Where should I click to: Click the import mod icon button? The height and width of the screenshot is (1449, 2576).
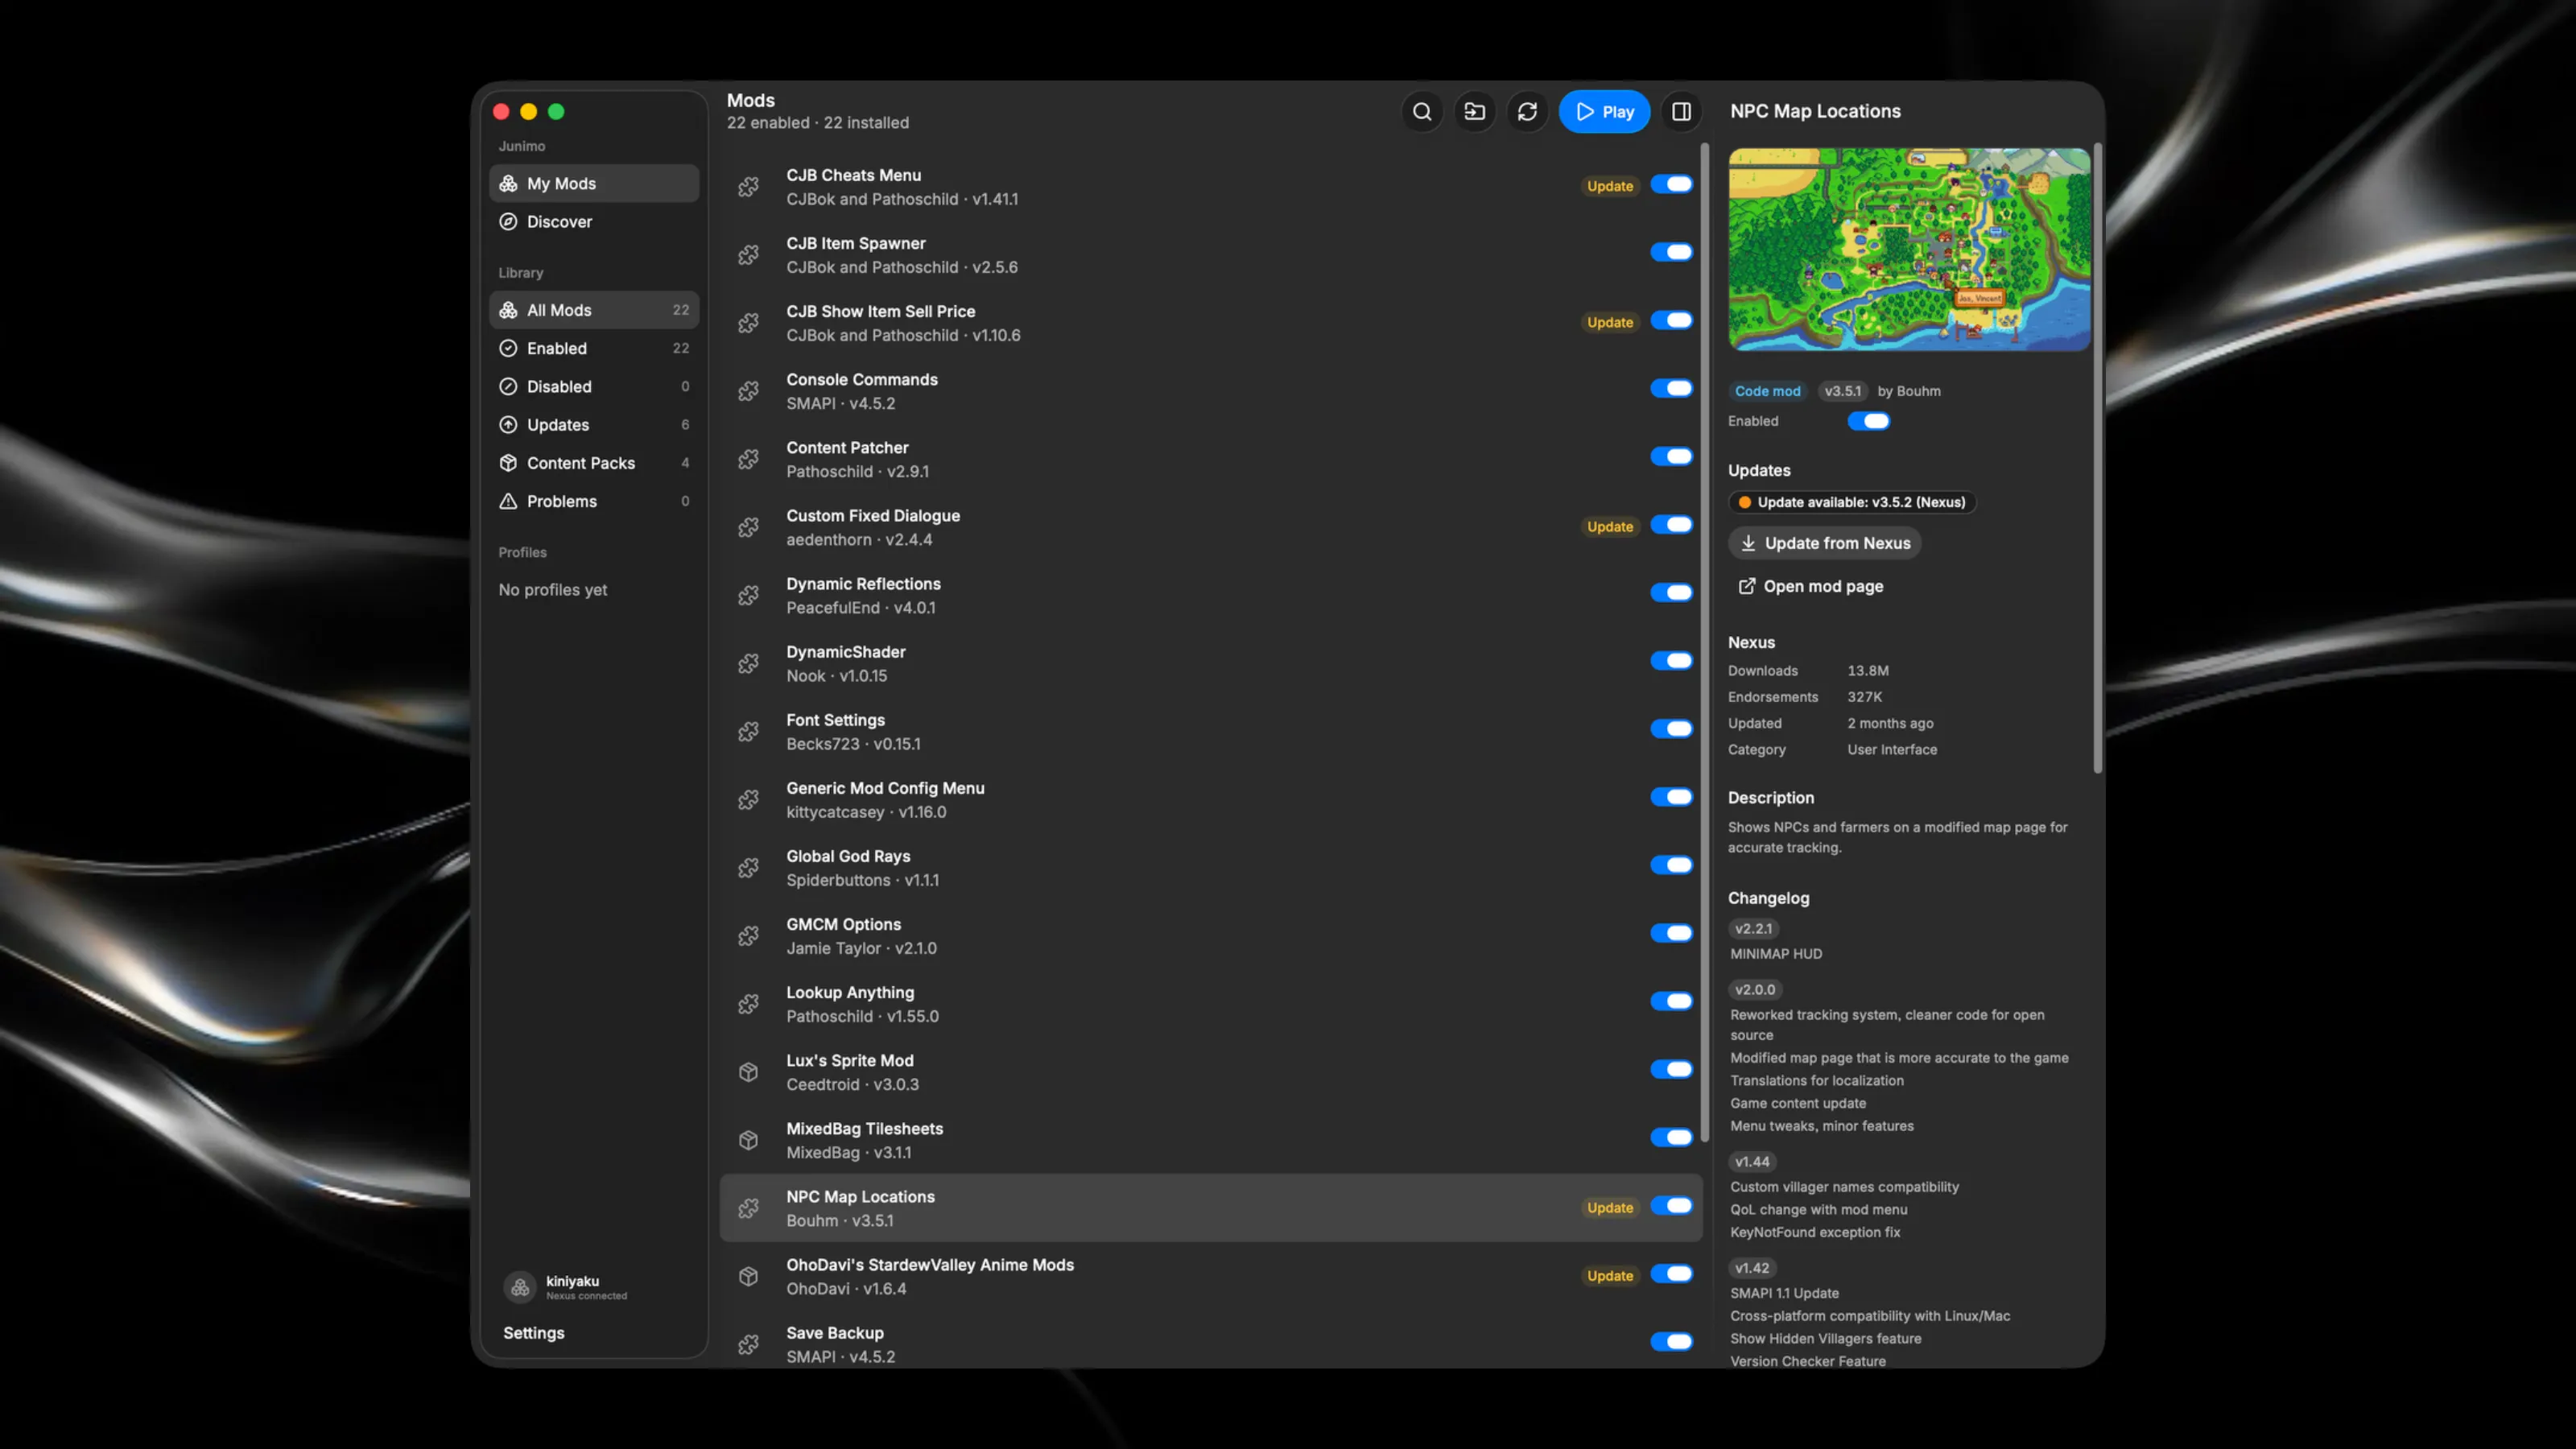click(x=1474, y=112)
